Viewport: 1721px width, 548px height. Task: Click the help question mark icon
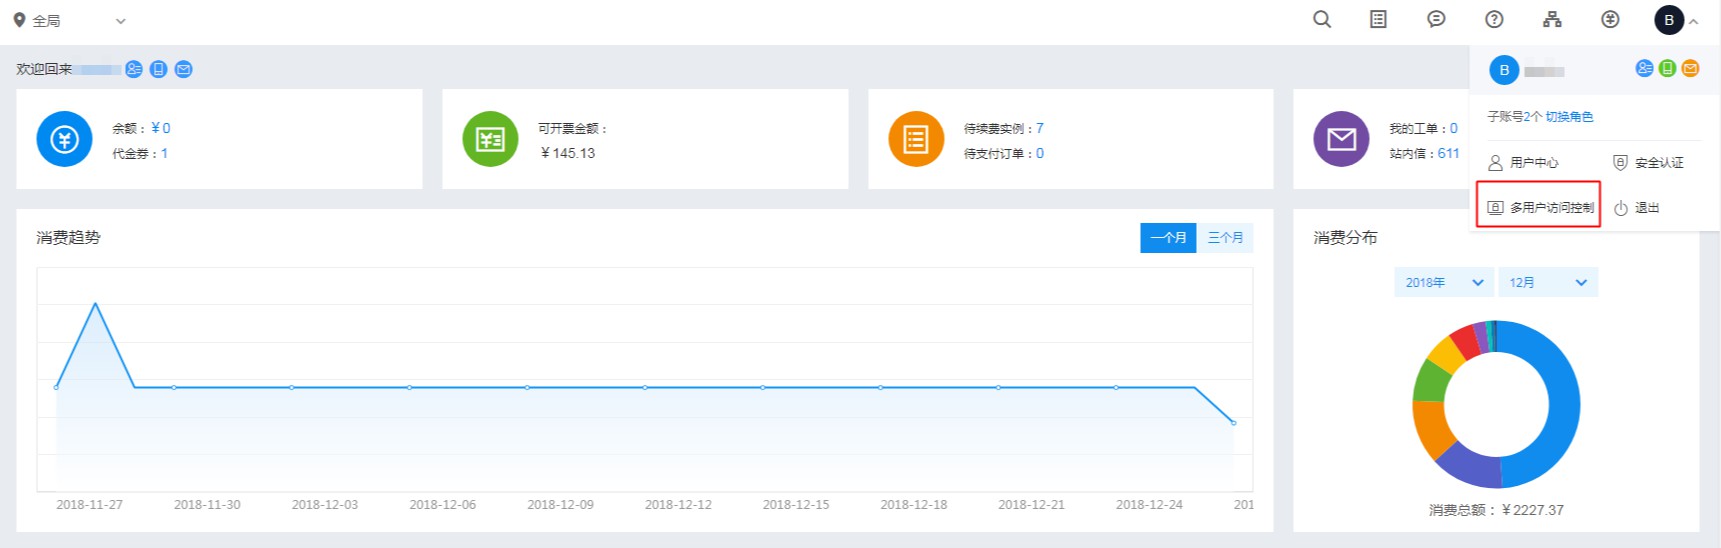tap(1494, 20)
